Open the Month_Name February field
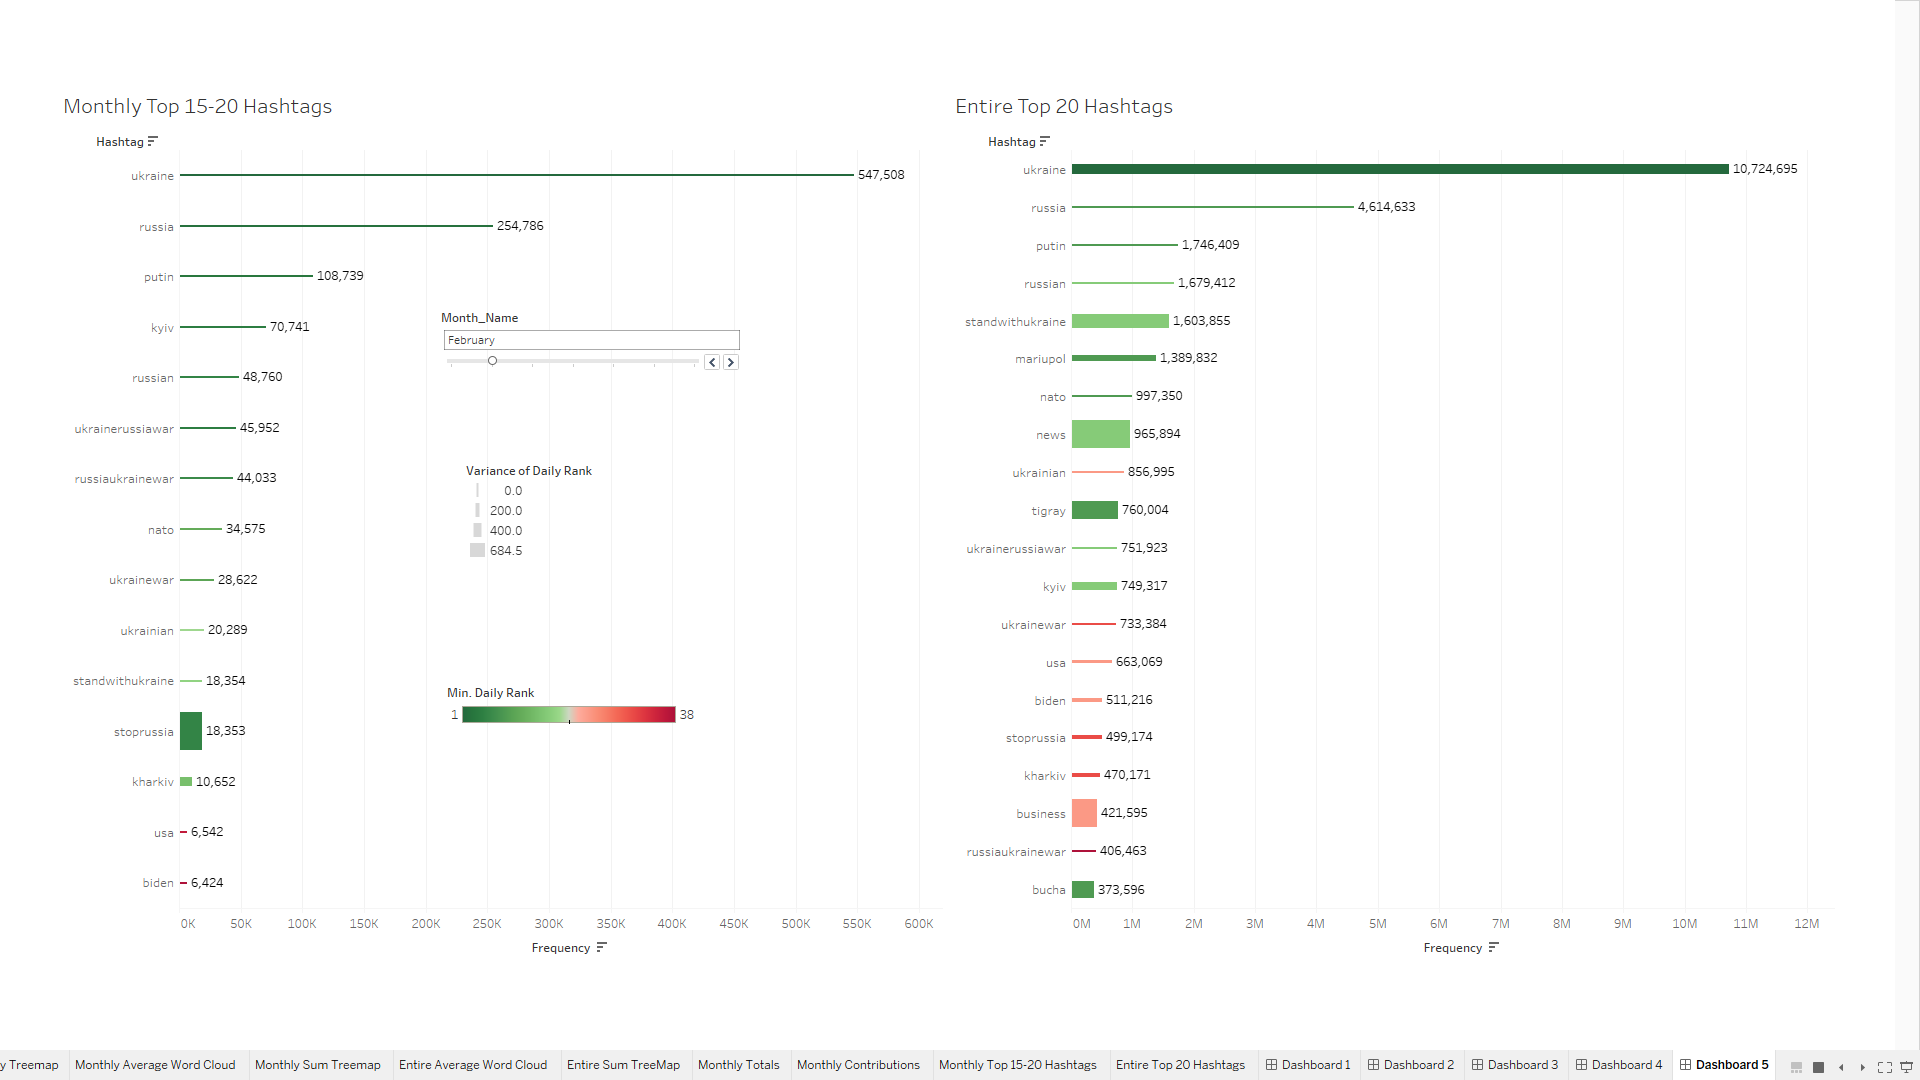The image size is (1920, 1080). (591, 340)
